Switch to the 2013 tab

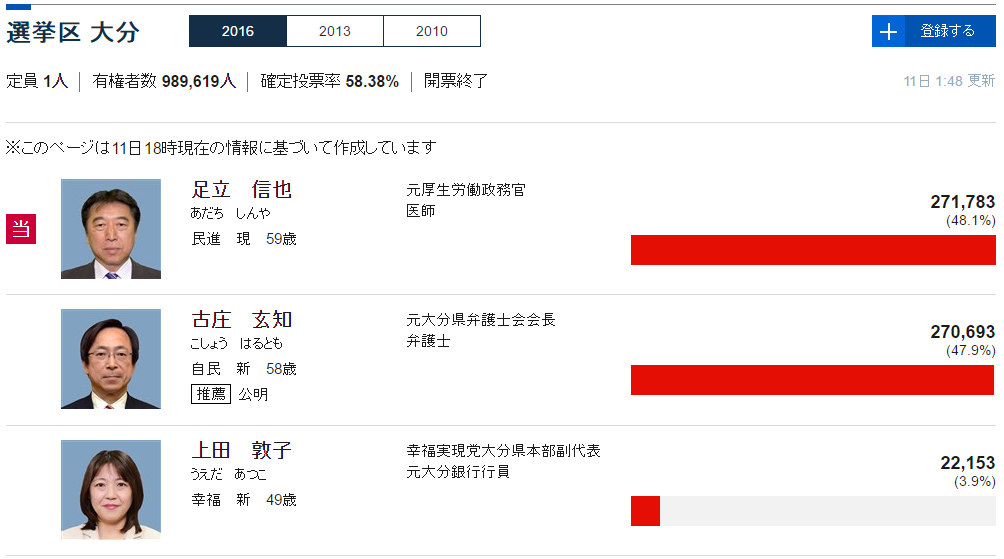(x=335, y=31)
